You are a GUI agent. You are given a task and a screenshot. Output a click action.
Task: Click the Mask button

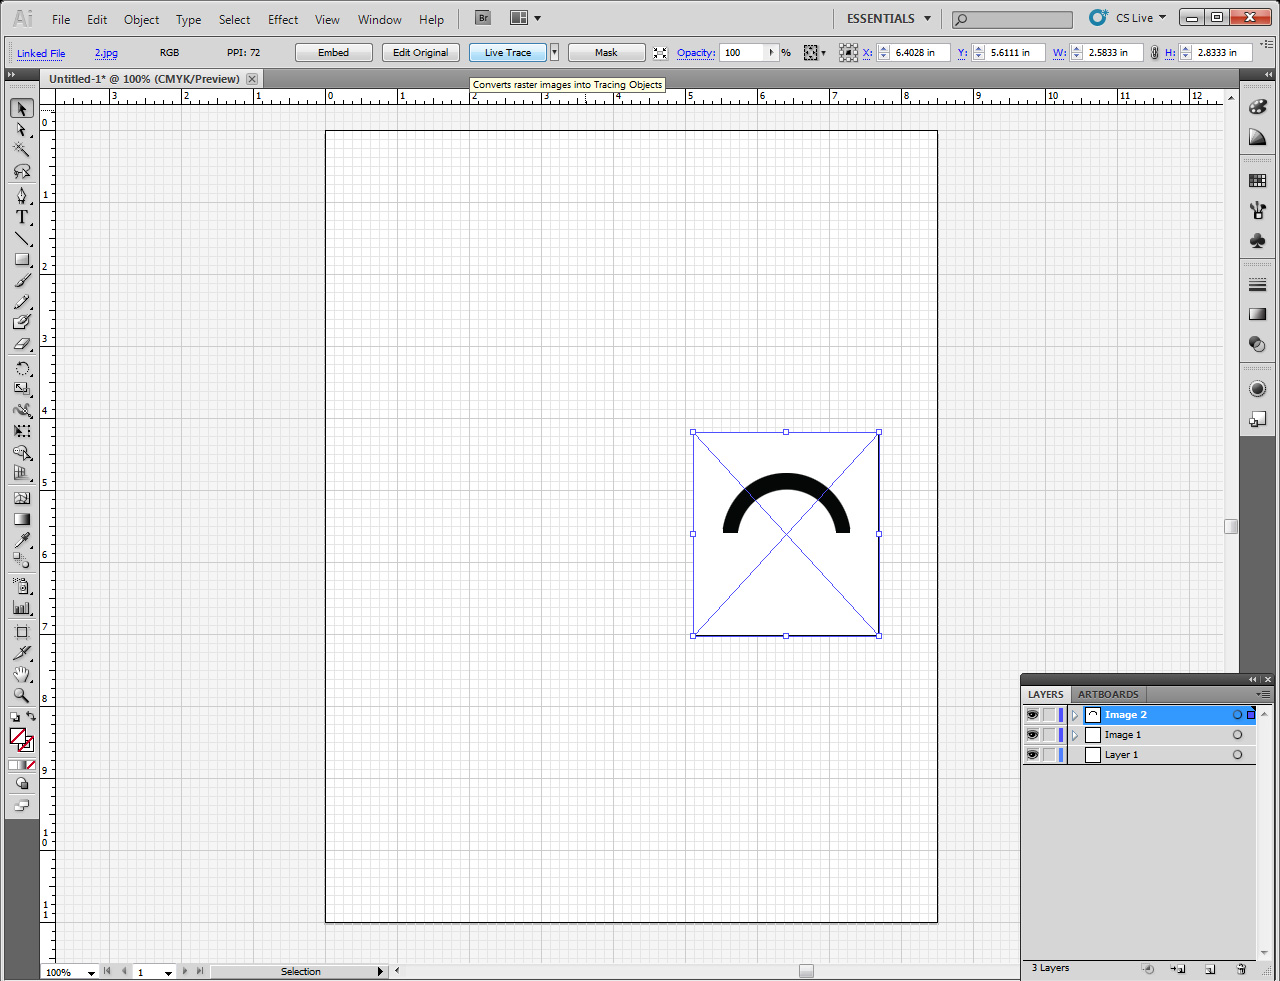pos(607,53)
